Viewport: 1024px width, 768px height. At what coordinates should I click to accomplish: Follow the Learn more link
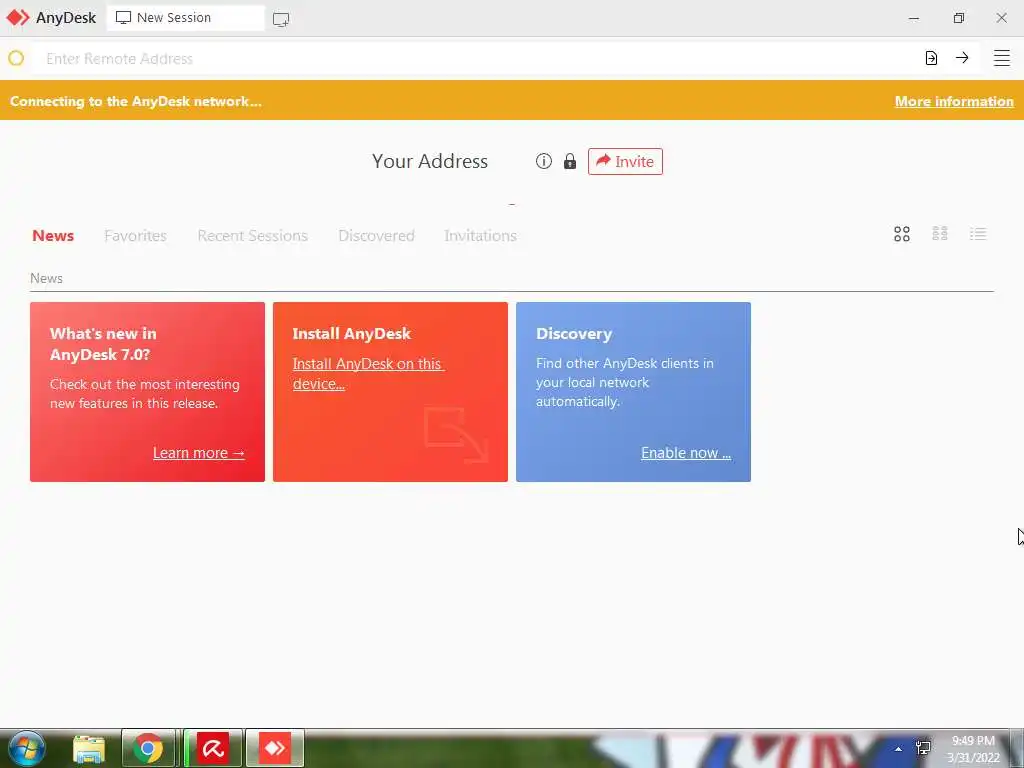click(199, 453)
